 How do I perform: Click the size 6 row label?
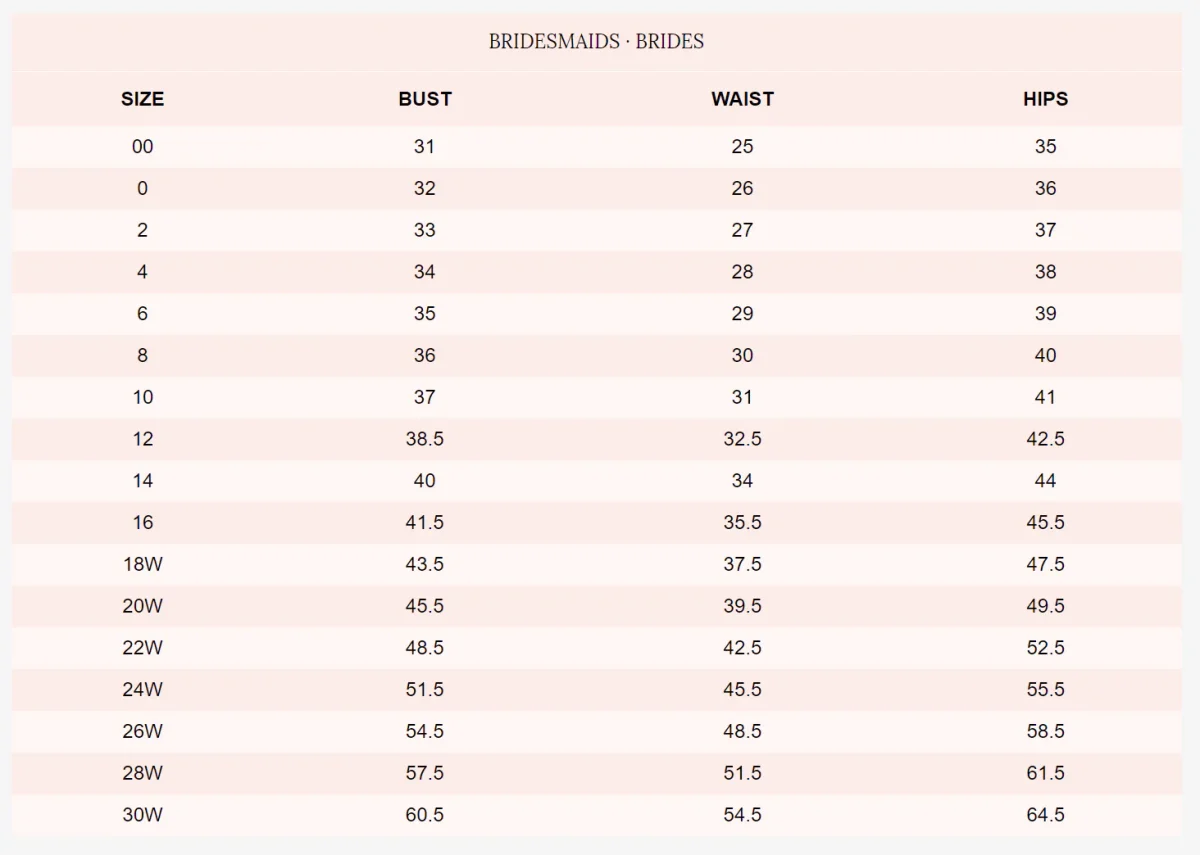pos(142,314)
